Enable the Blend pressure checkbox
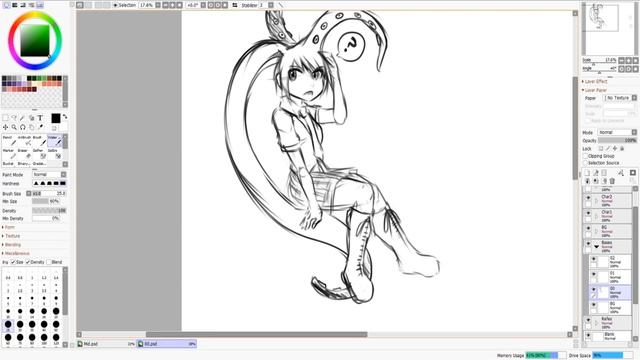Image resolution: width=640 pixels, height=360 pixels. 49,262
